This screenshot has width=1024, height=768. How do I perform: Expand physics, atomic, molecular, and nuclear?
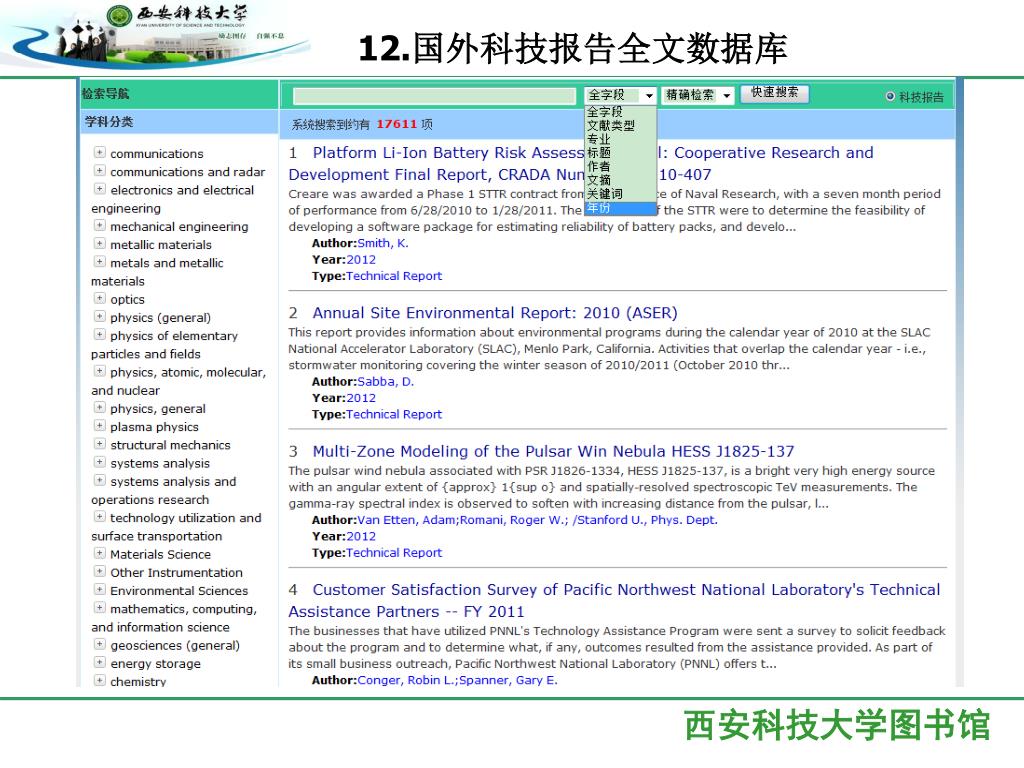click(99, 371)
